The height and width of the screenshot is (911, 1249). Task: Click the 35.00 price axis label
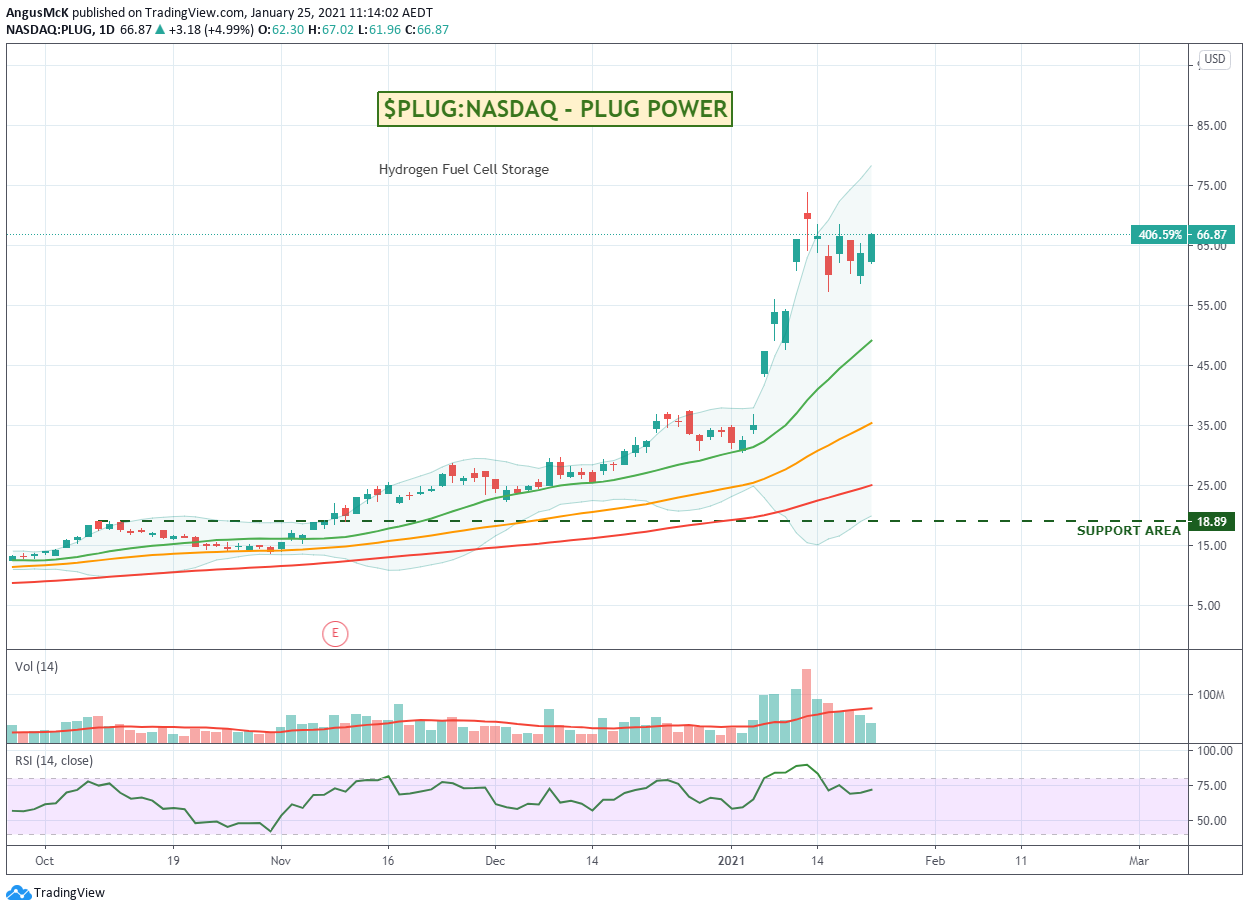(1211, 426)
